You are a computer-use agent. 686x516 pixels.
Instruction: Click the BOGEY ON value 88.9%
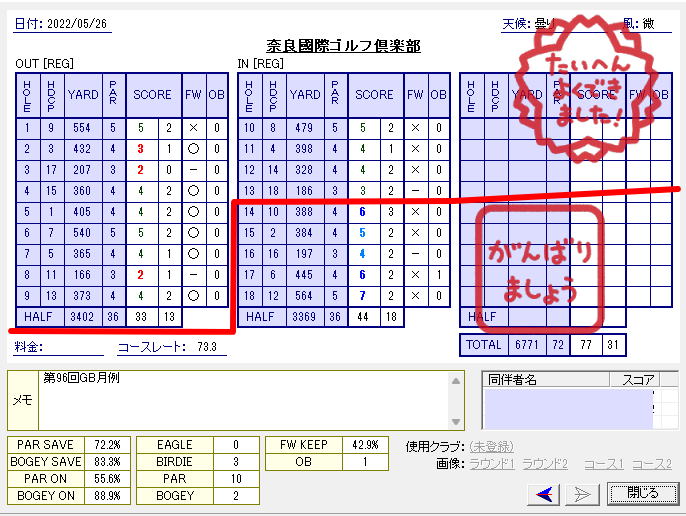(107, 496)
